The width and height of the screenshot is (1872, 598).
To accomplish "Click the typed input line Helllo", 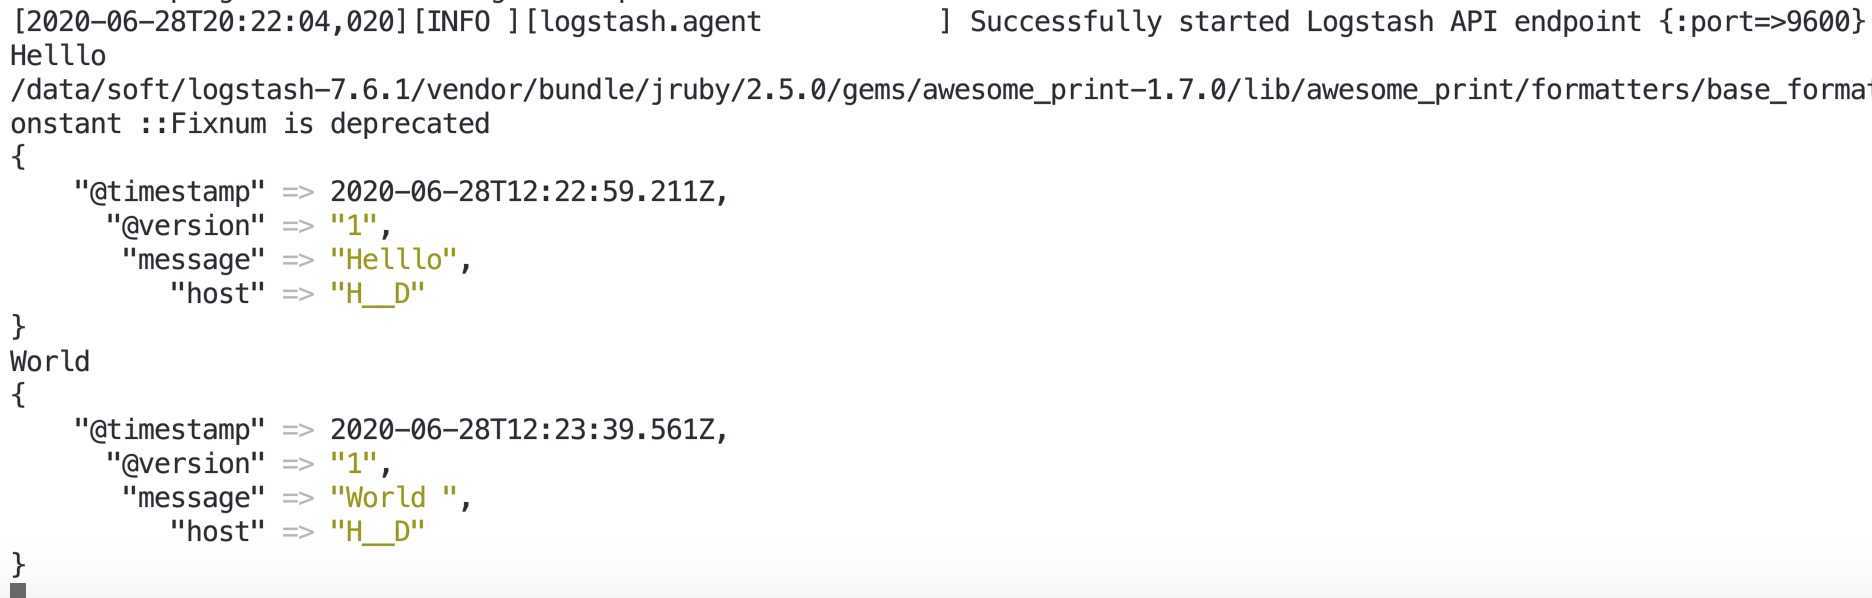I will coord(58,56).
